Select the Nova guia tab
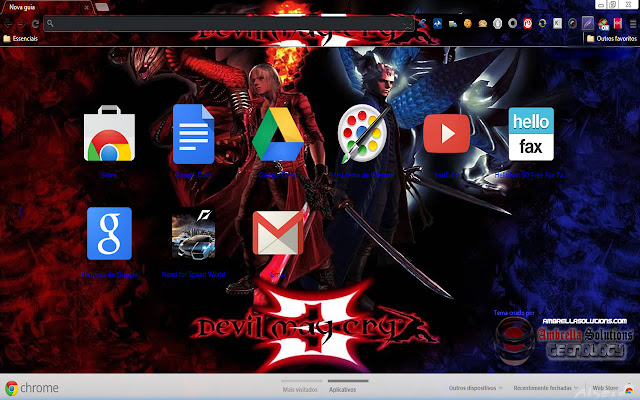 47,7
